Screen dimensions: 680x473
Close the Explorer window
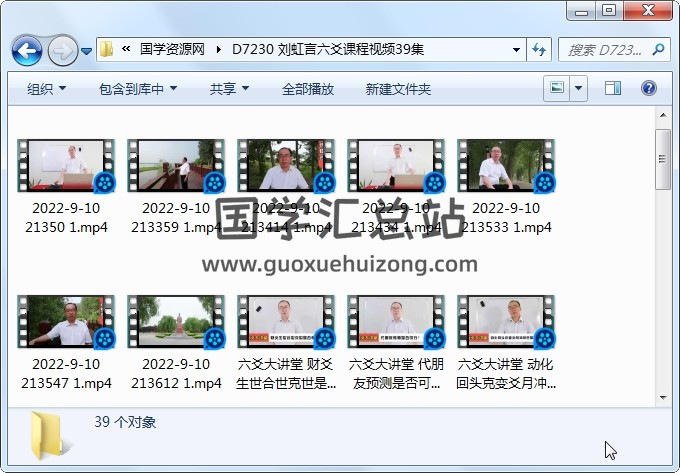pos(648,11)
